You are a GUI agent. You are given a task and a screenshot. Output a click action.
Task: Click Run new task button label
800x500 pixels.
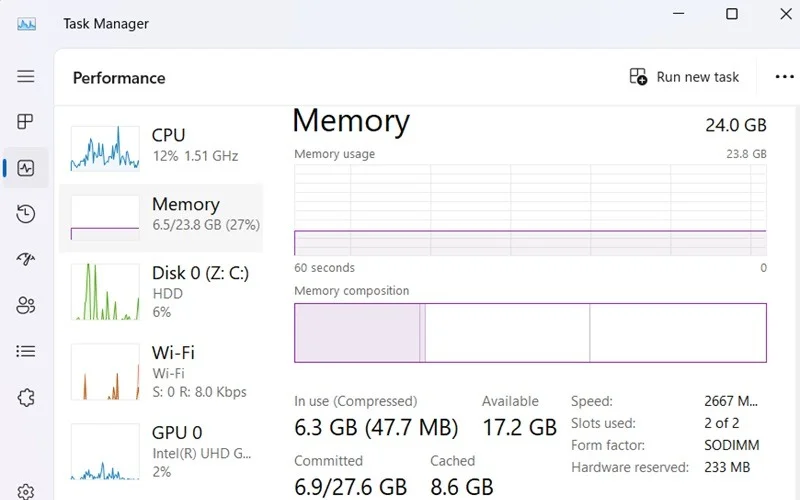(x=697, y=77)
